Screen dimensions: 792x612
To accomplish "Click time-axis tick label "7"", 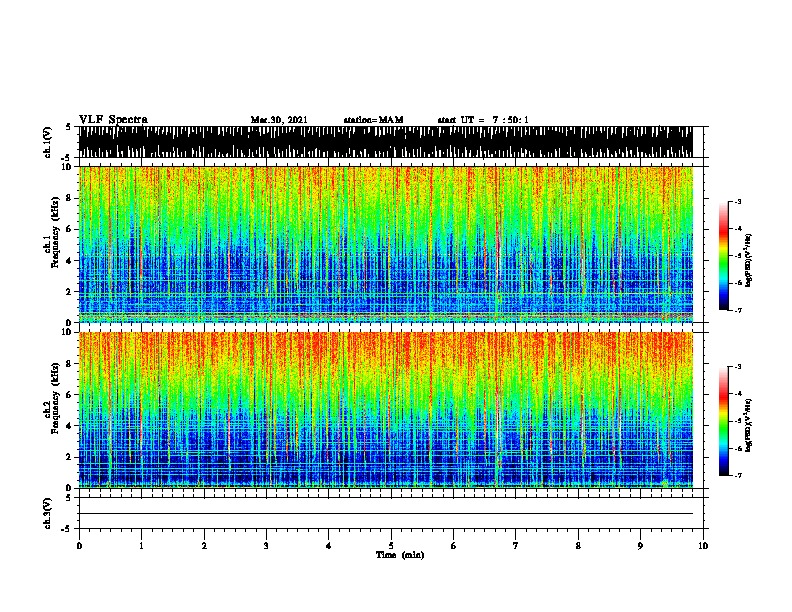I will coord(515,546).
